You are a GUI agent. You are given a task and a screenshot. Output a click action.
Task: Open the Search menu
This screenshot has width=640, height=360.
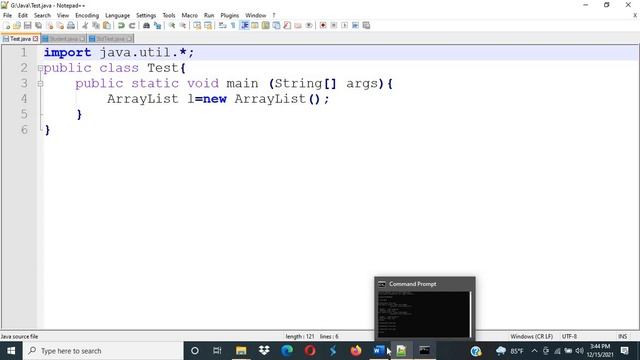(x=42, y=15)
